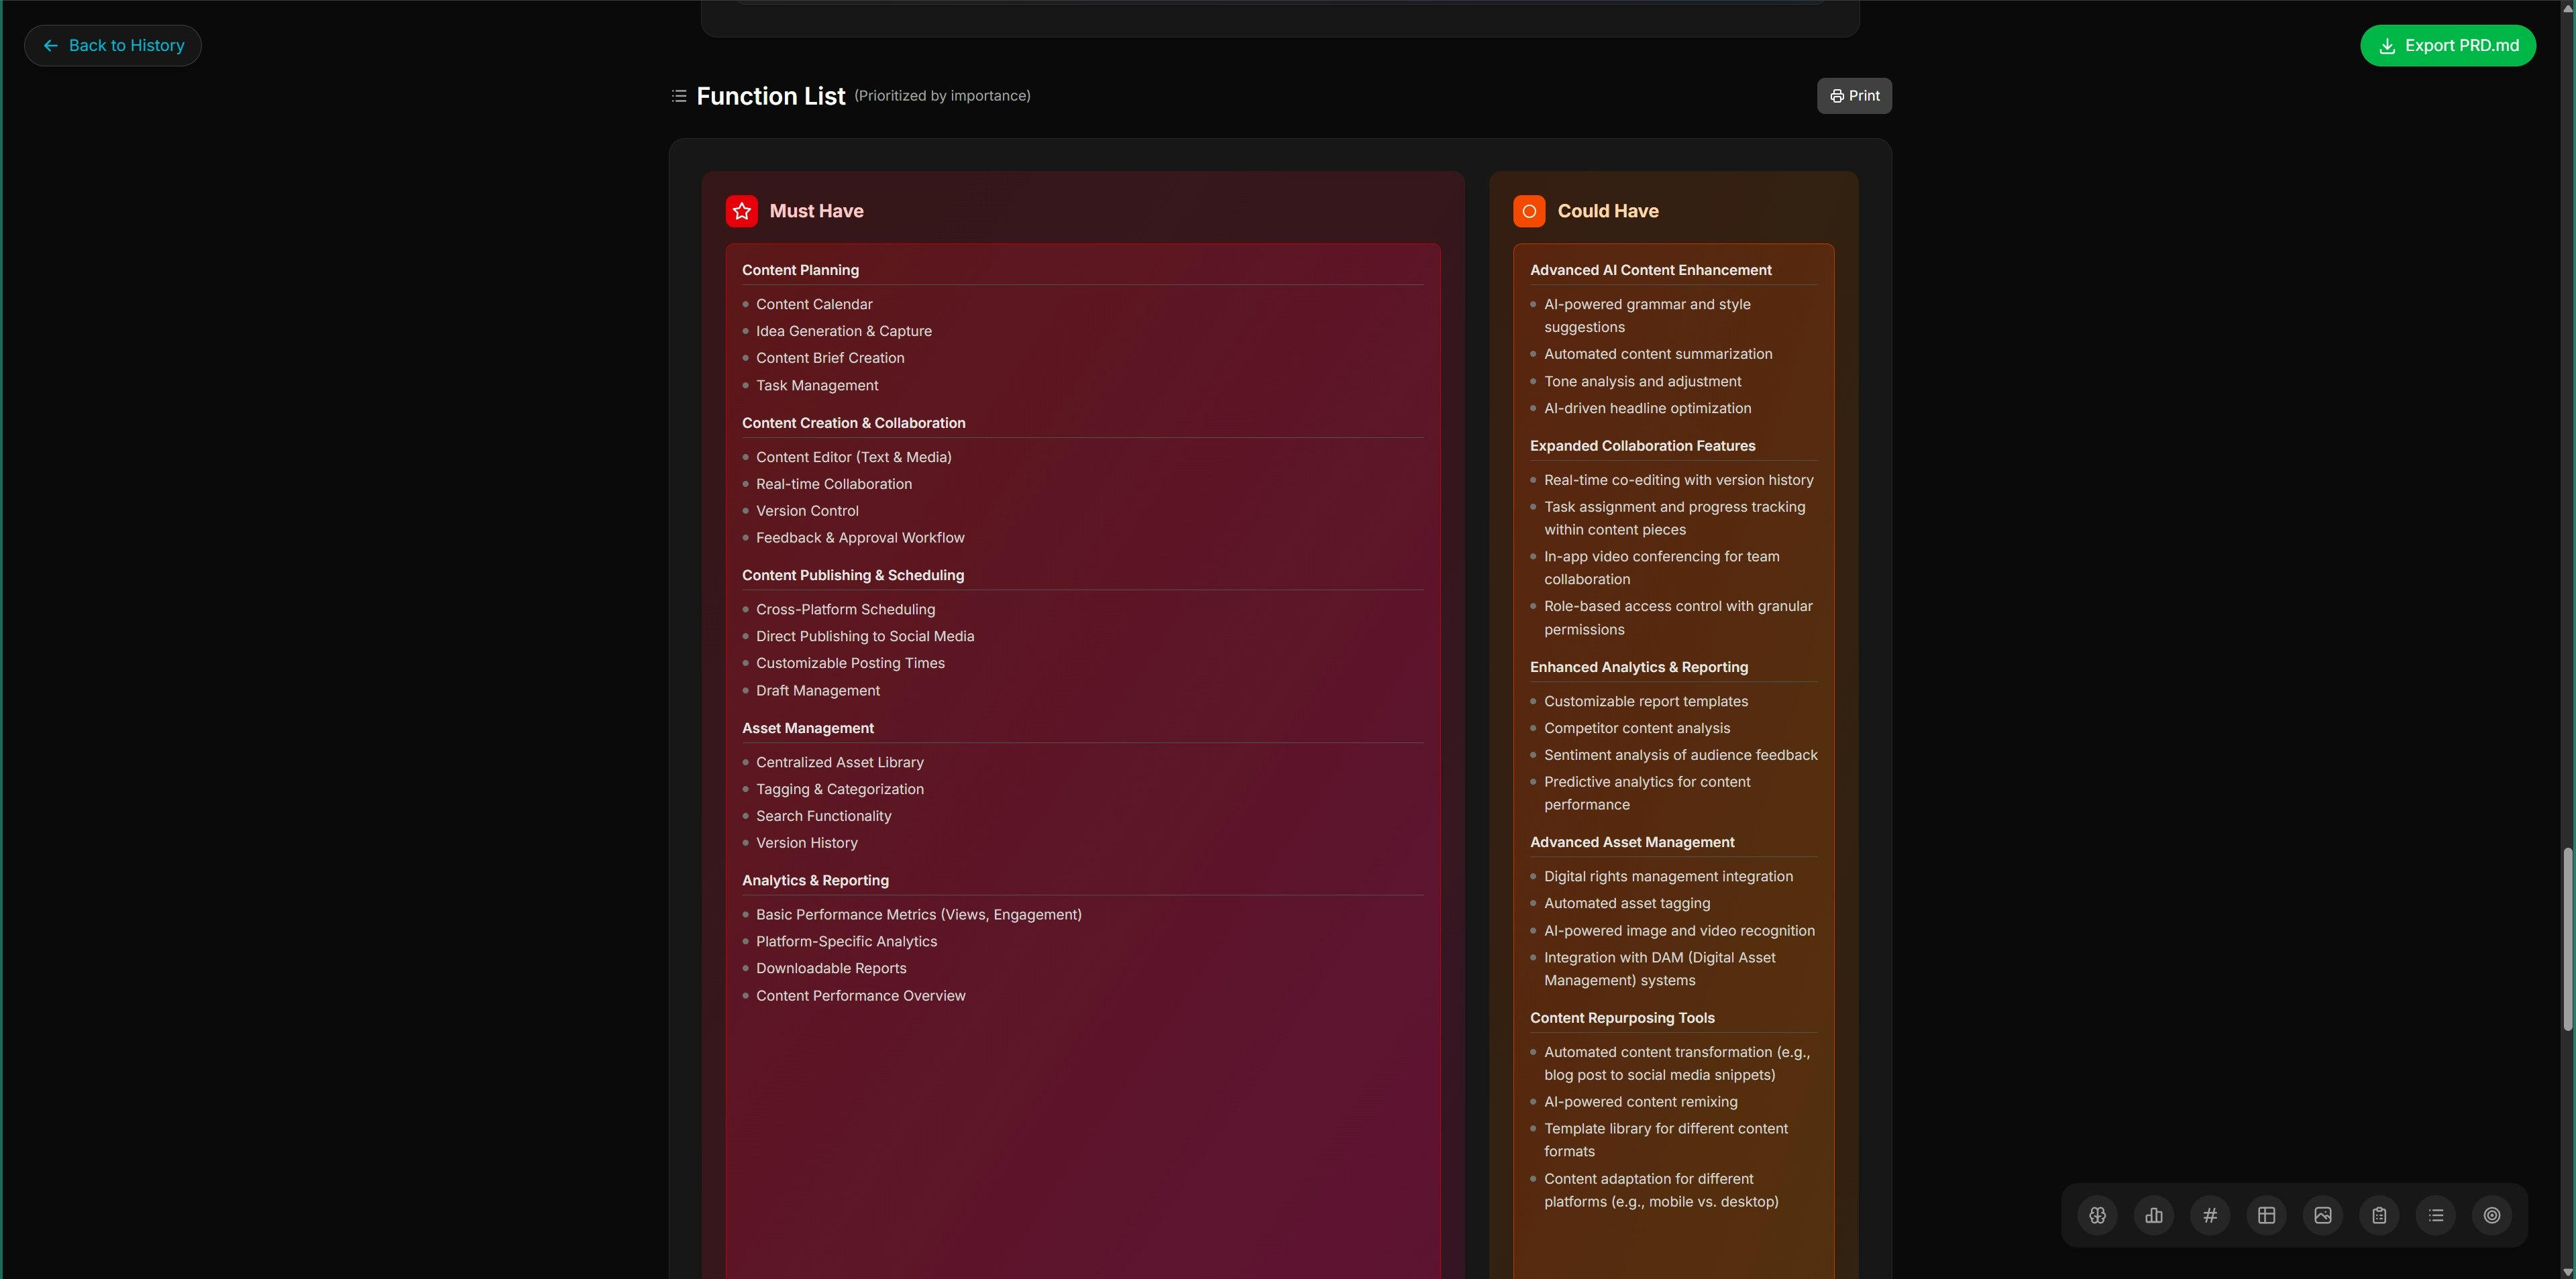Click the list icon beside Function List
2576x1279 pixels.
[x=679, y=96]
